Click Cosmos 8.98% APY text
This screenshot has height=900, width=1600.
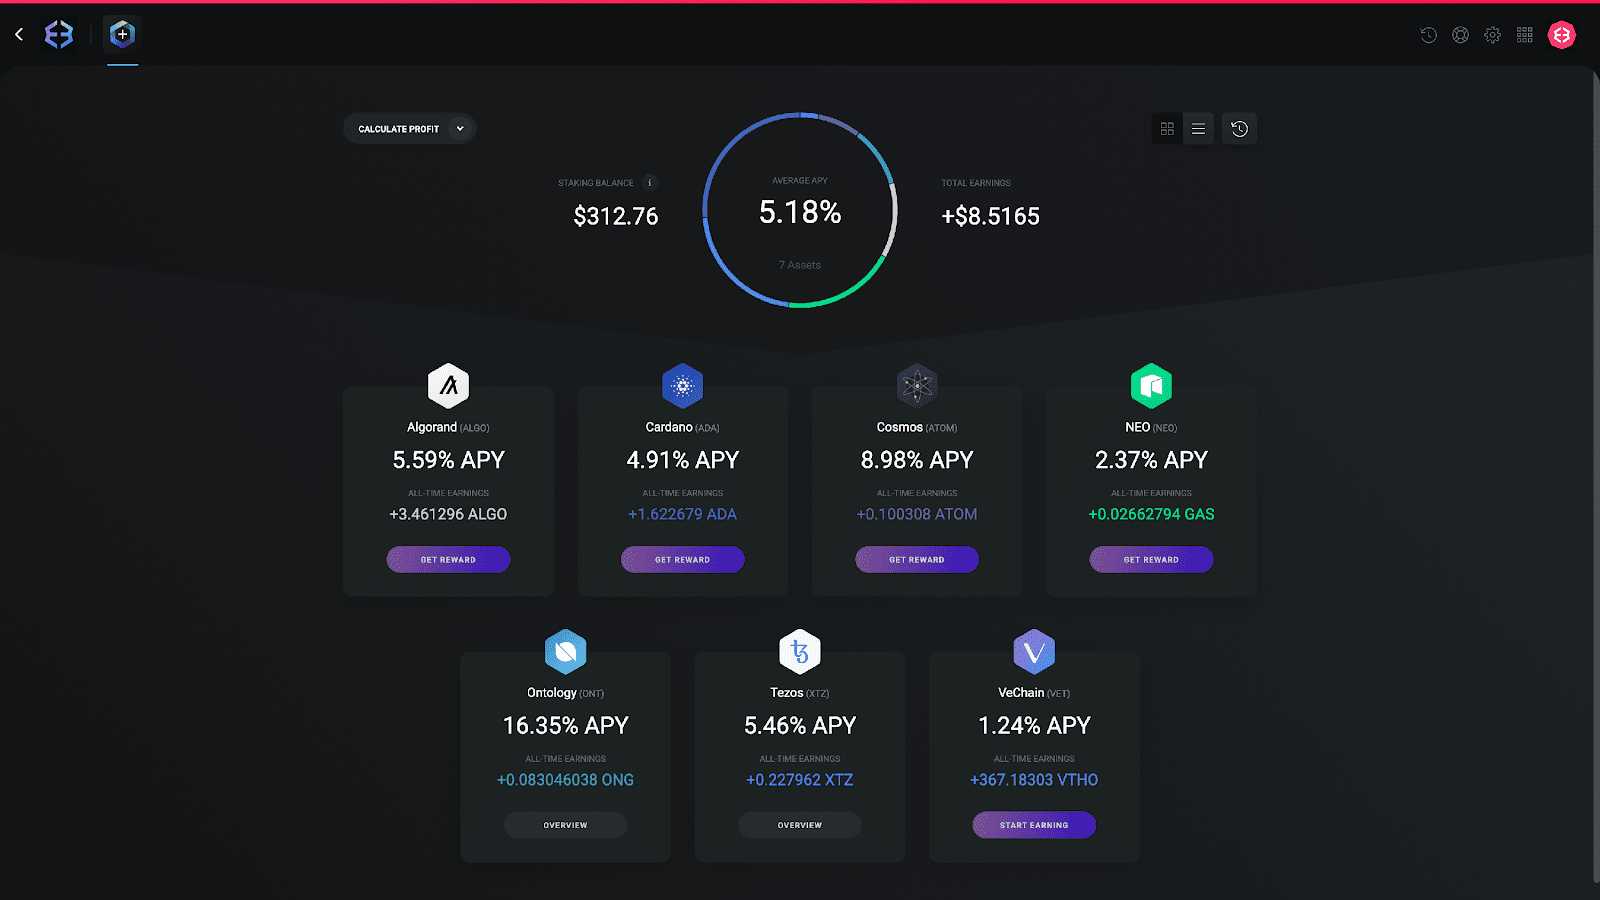click(x=917, y=460)
